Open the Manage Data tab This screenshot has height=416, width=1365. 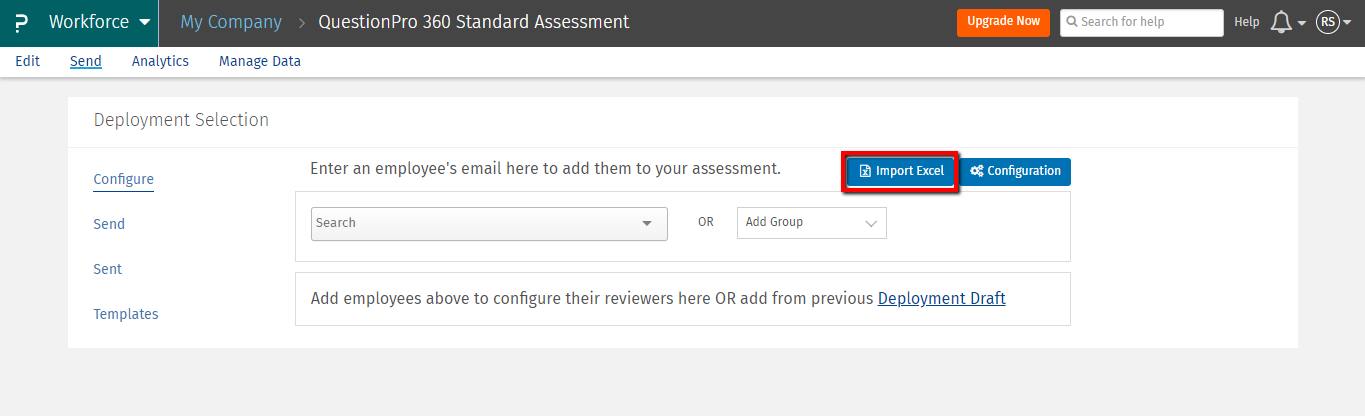[x=260, y=61]
